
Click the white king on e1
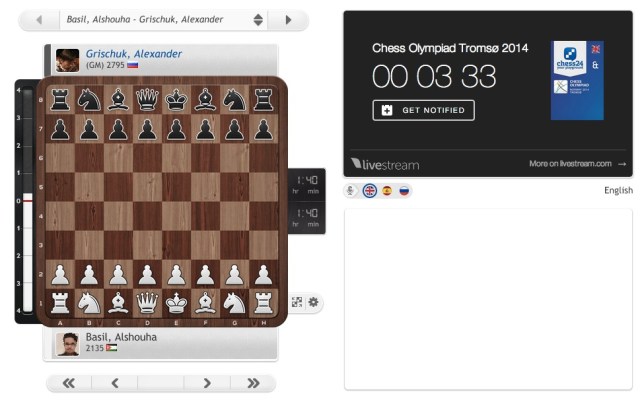[x=176, y=302]
